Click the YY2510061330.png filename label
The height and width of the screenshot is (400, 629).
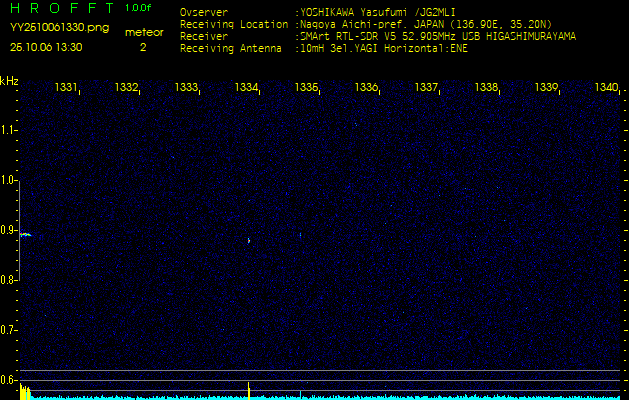click(52, 28)
